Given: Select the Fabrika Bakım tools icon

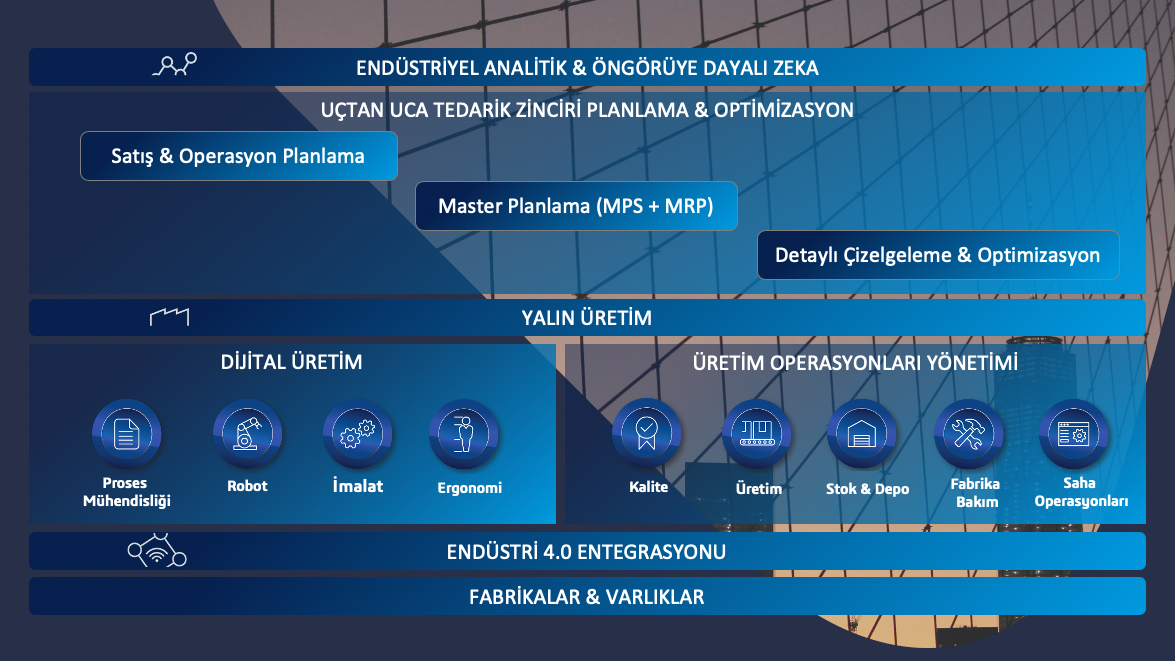Looking at the screenshot, I should [969, 435].
